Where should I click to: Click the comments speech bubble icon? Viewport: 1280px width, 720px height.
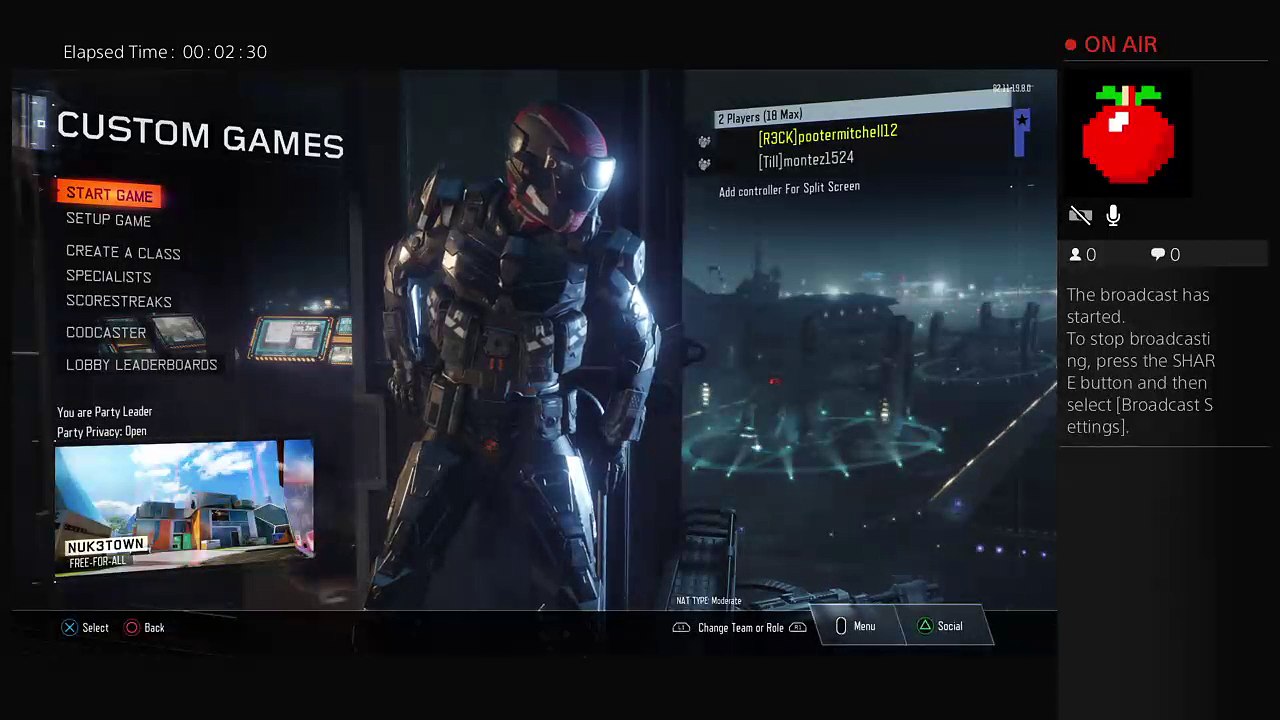coord(1158,255)
